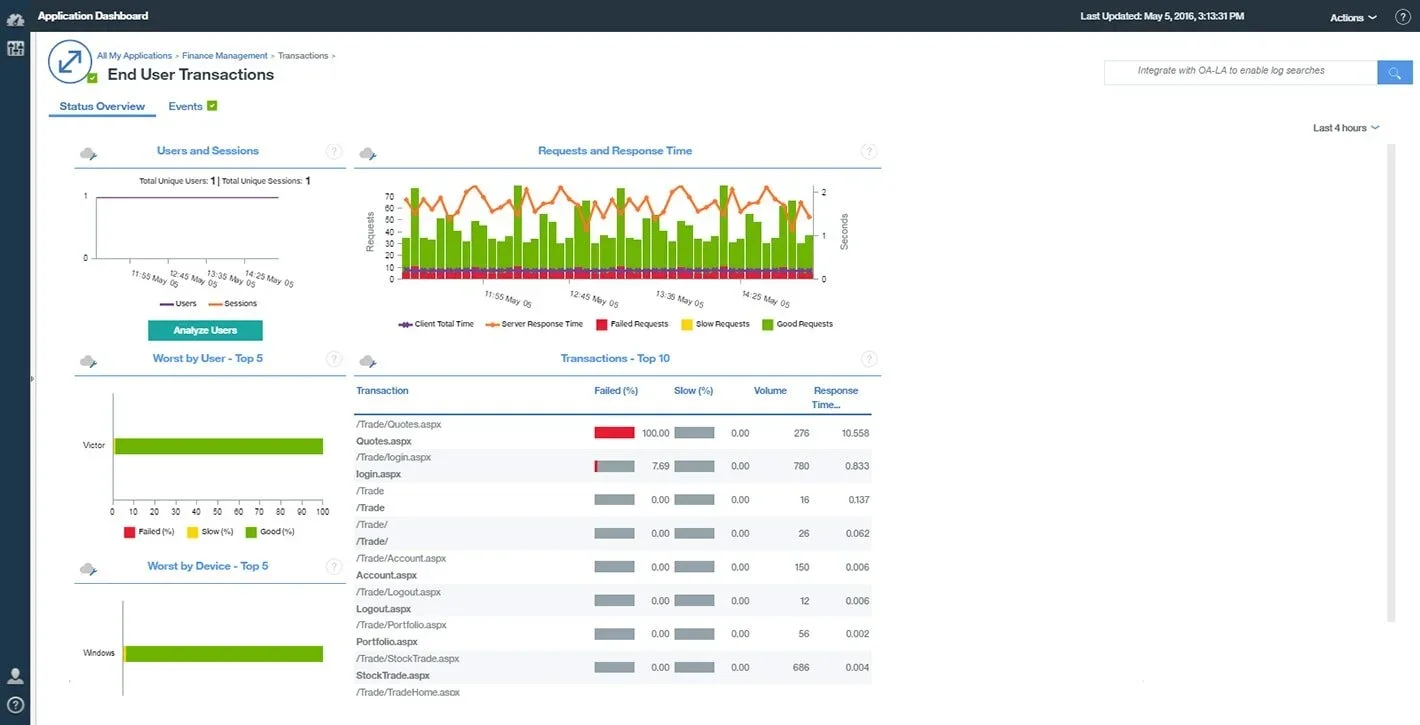Open the top-right help icon
Viewport: 1420px width, 725px height.
coord(1402,17)
